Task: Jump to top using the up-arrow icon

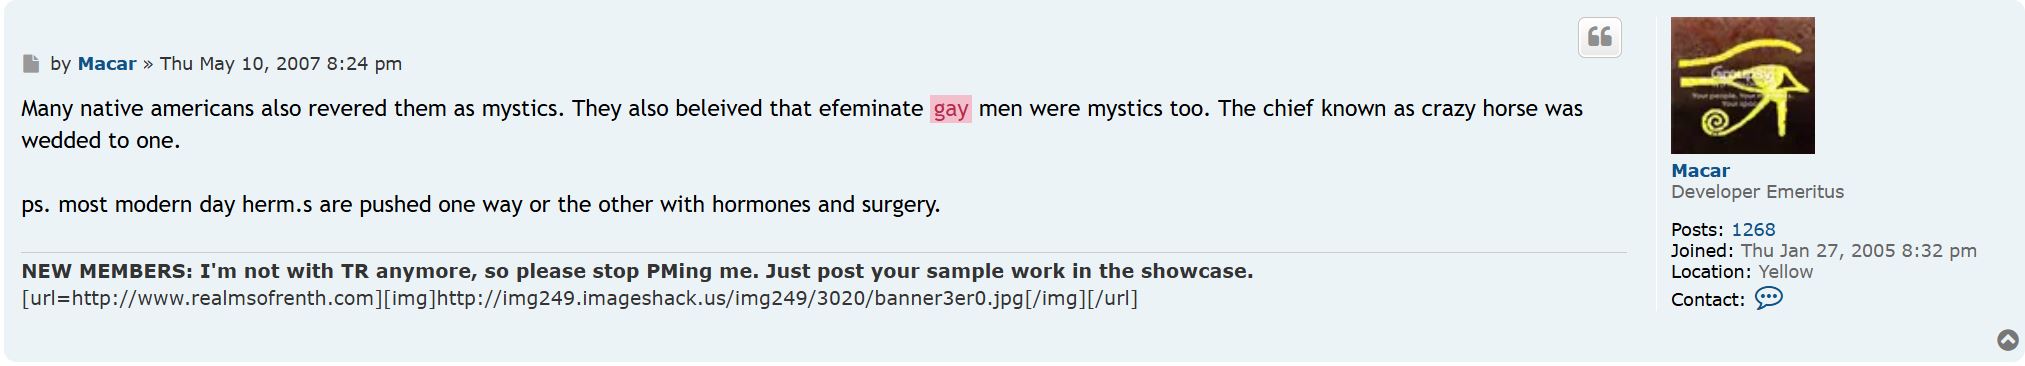Action: pos(2007,340)
